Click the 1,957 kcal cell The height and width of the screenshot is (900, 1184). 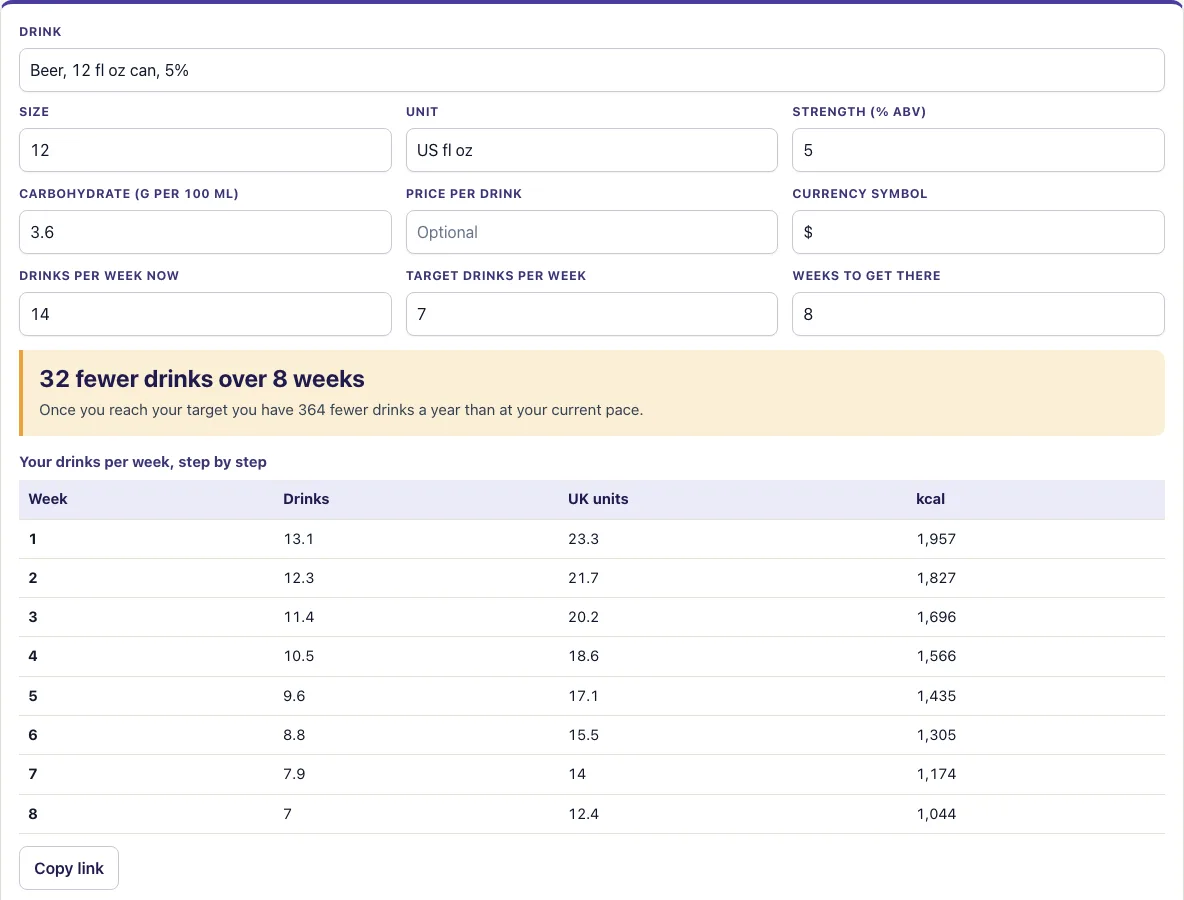click(936, 539)
